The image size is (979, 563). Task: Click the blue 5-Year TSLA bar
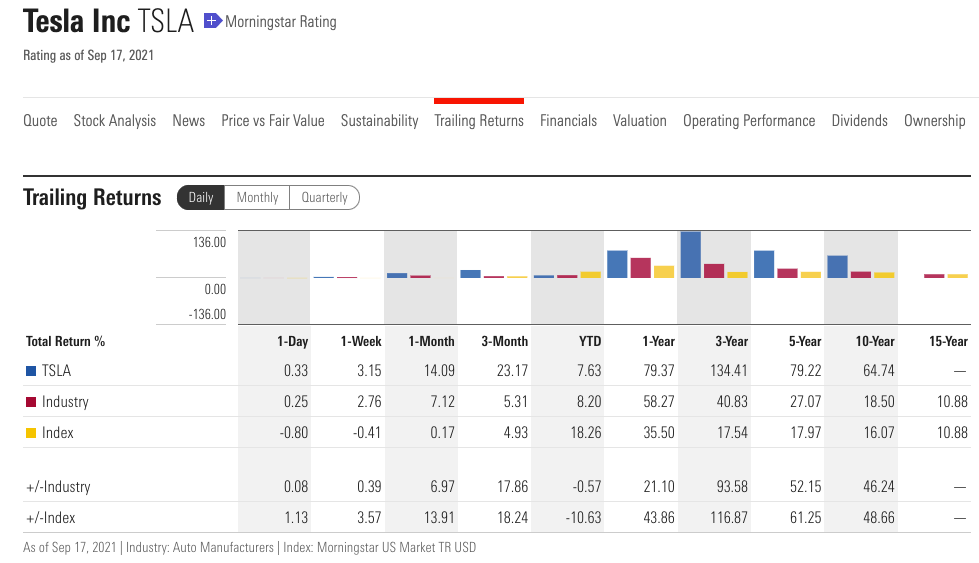click(x=764, y=264)
